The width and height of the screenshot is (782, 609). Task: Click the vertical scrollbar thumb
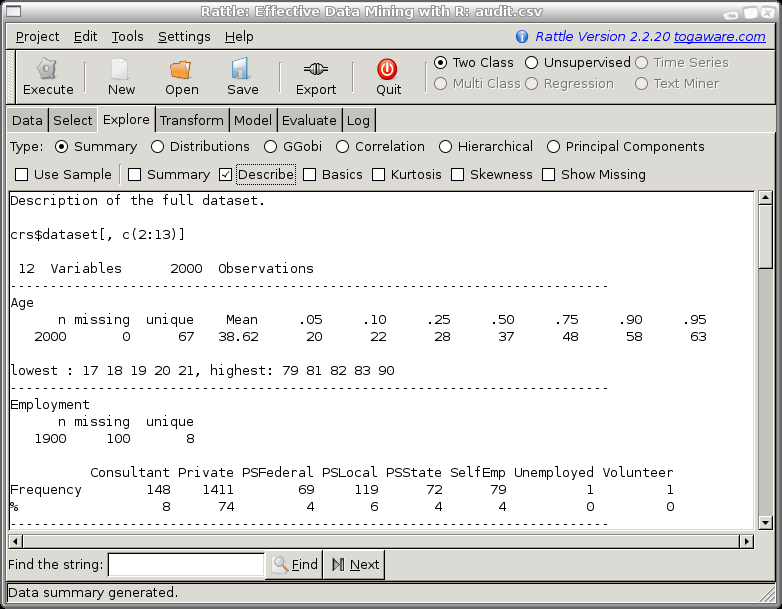click(x=766, y=236)
